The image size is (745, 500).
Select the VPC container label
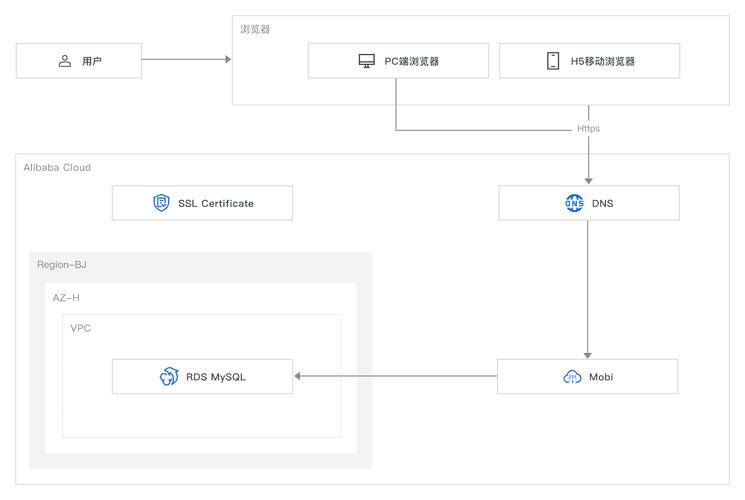[x=81, y=327]
